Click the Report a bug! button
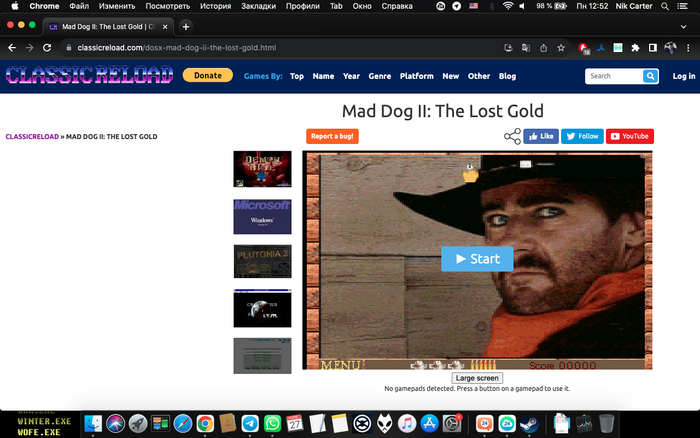 [333, 136]
